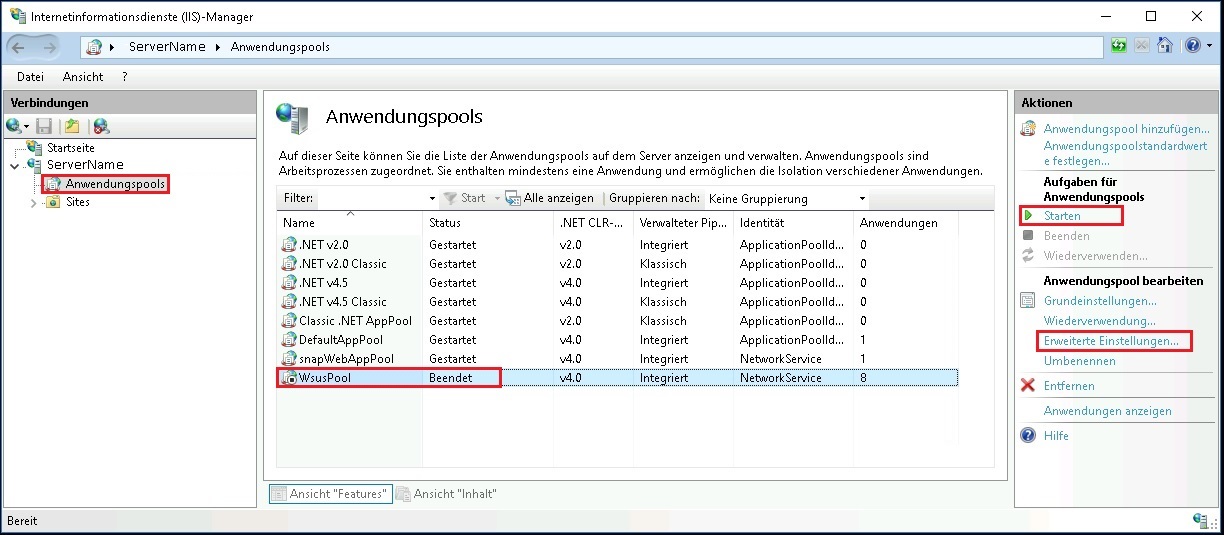Switch to Ansicht "Inhalt" tab
The height and width of the screenshot is (535, 1224).
coord(447,494)
